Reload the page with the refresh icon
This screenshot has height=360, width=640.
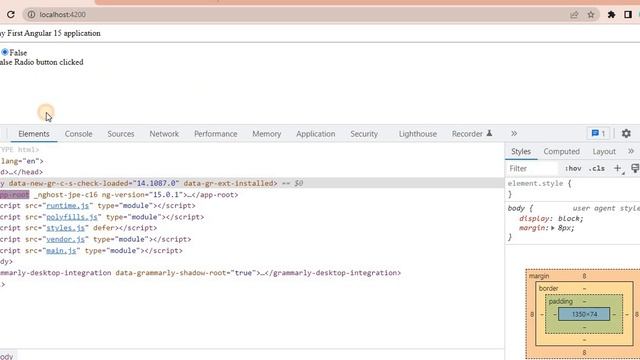11,15
